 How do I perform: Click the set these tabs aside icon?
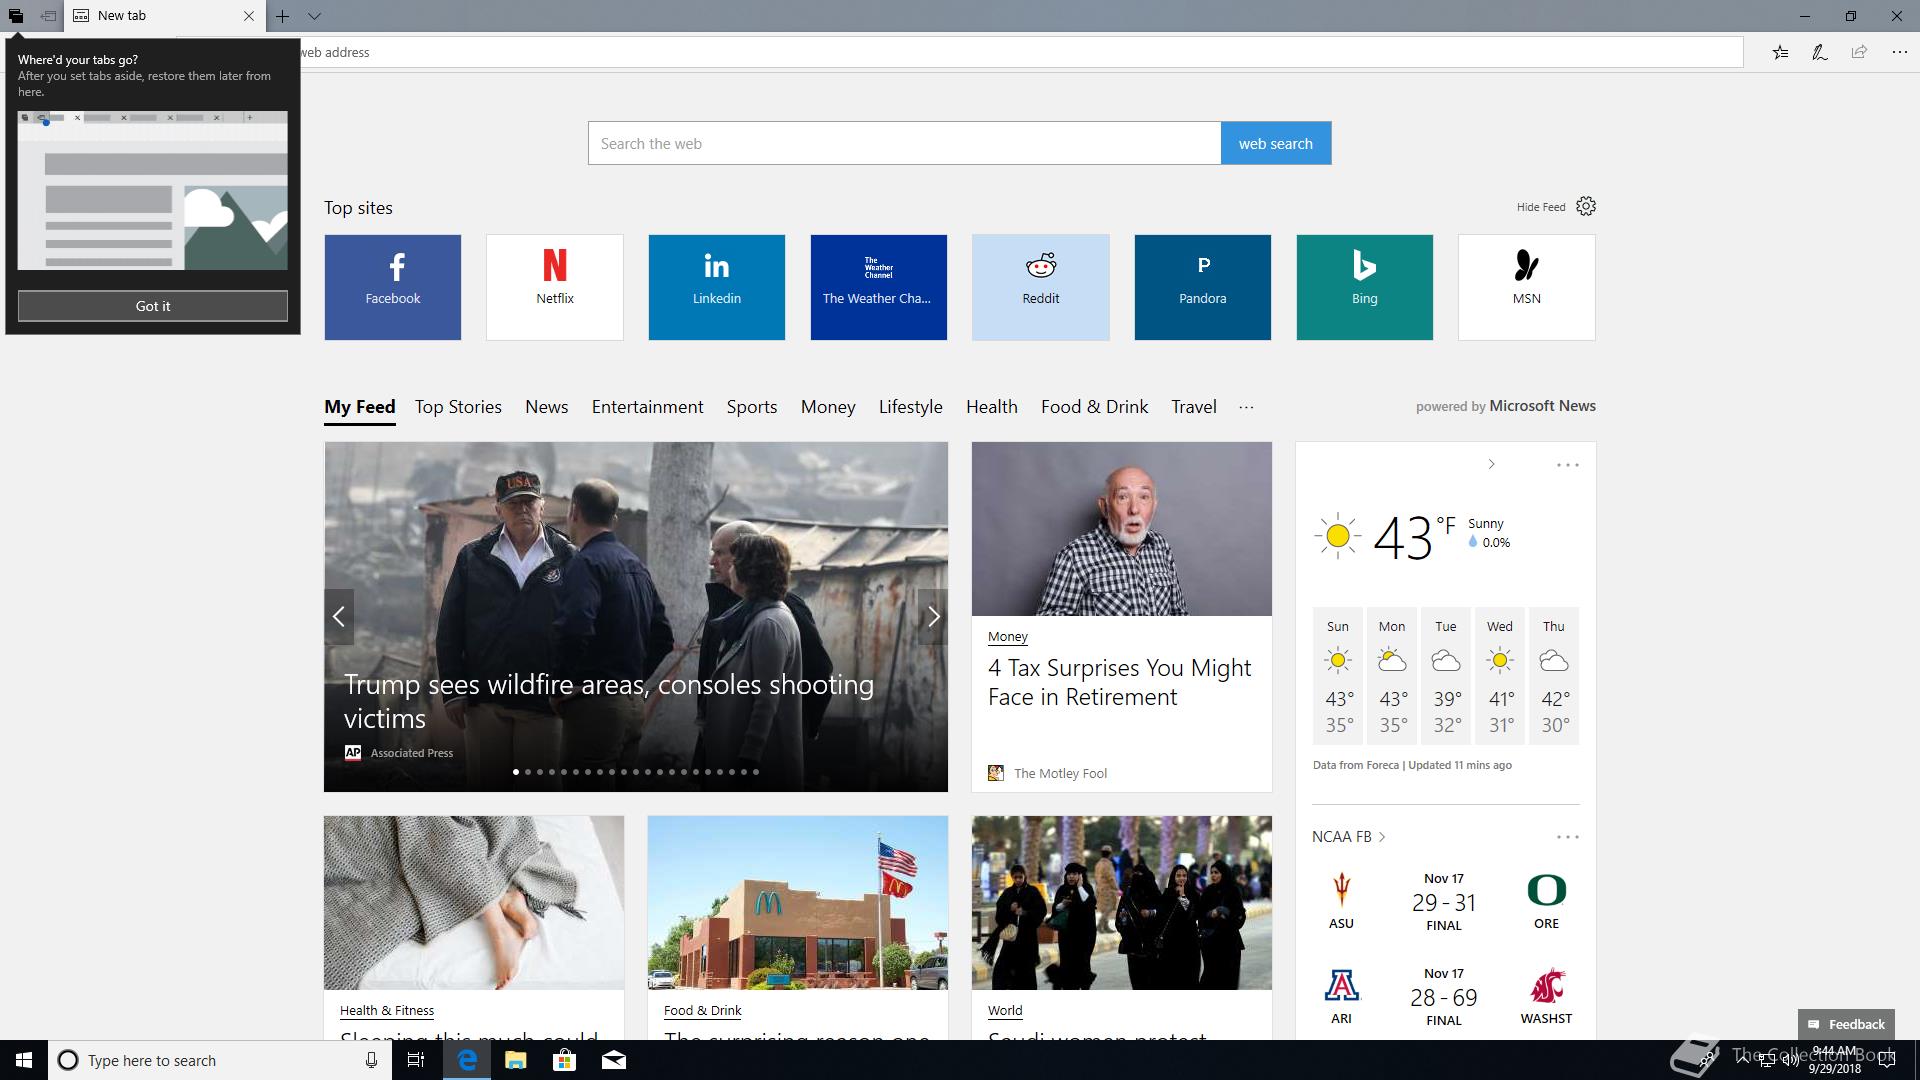point(48,16)
